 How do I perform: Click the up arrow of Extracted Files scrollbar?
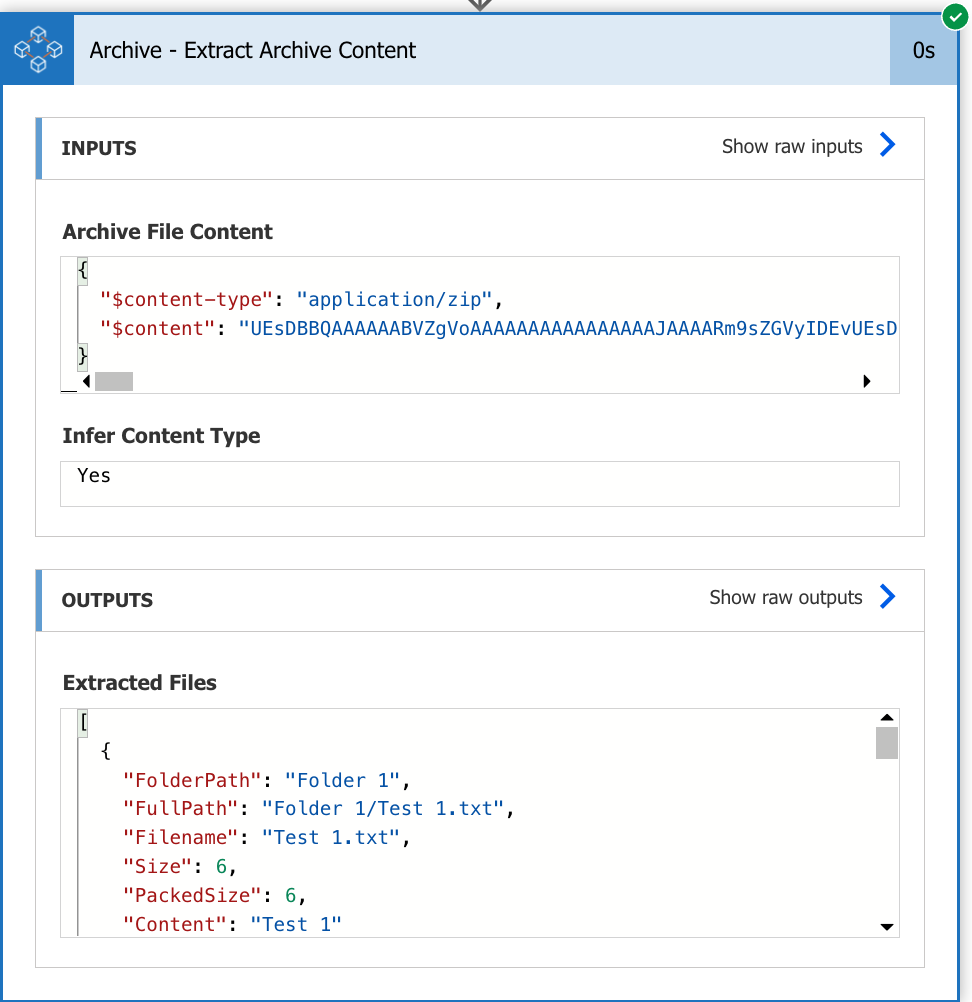[887, 717]
